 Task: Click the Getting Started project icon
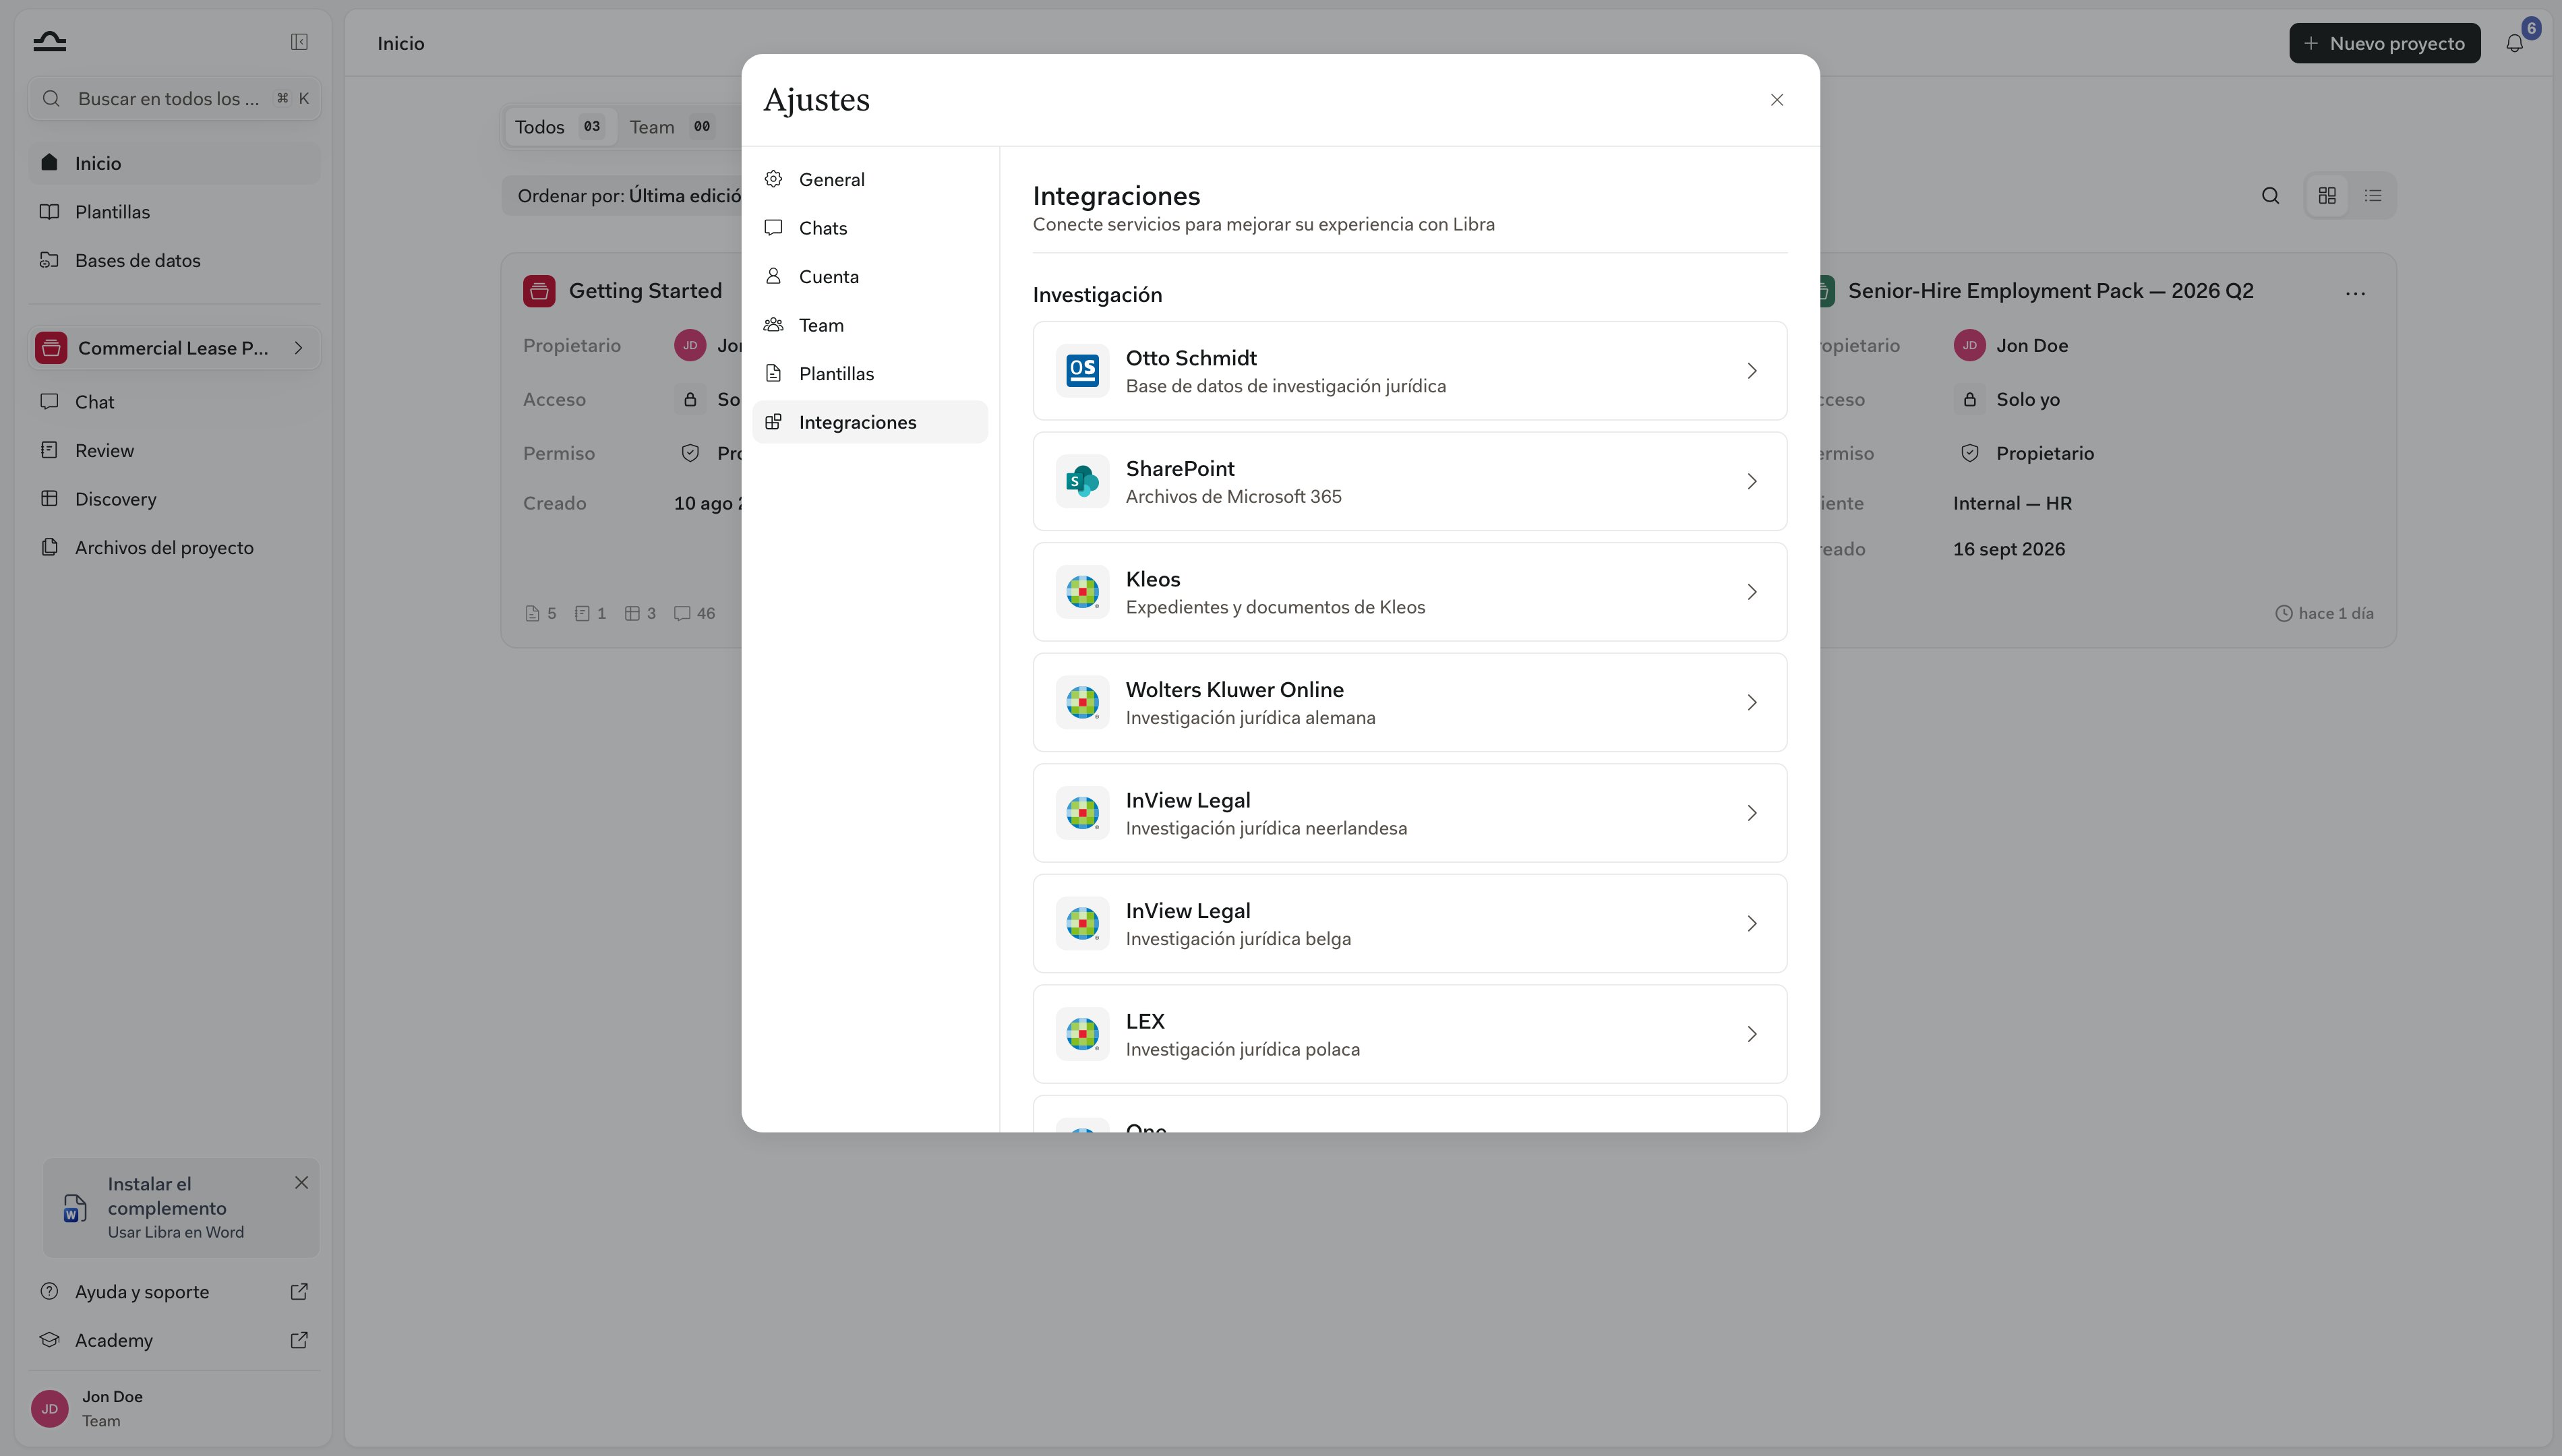point(539,291)
